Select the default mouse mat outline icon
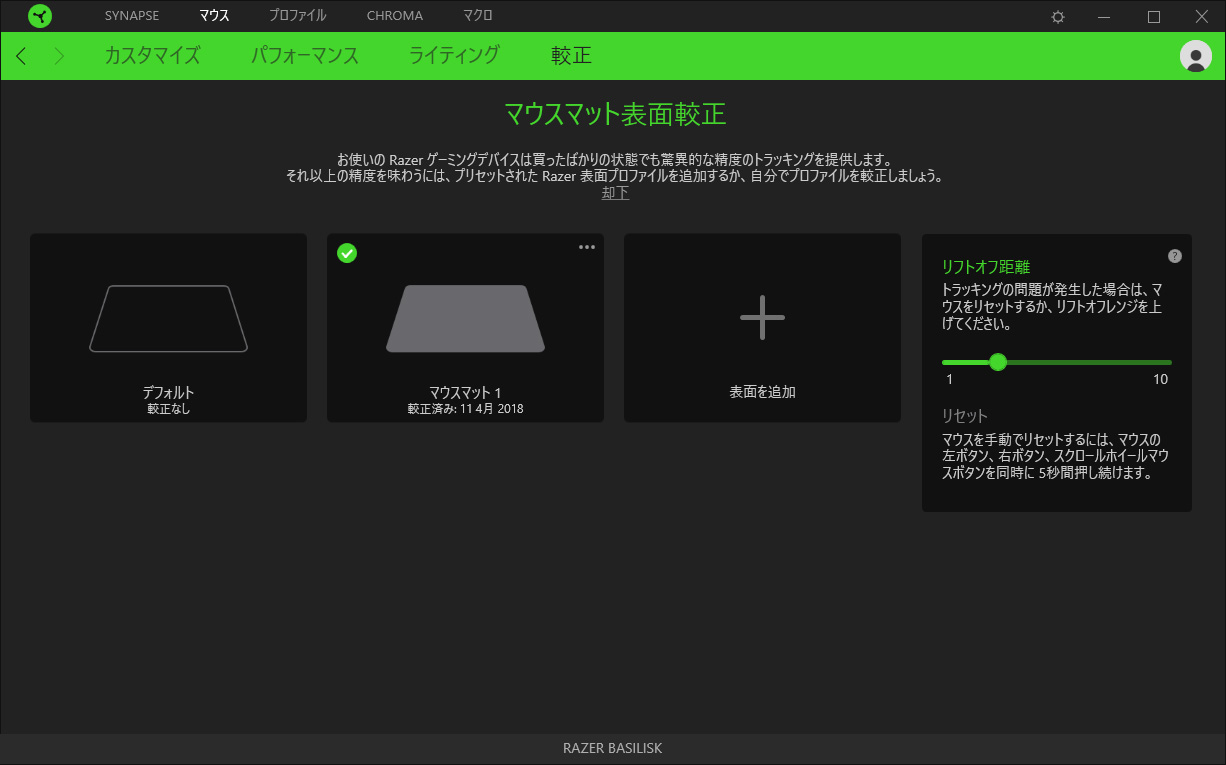The height and width of the screenshot is (765, 1226). pos(168,319)
